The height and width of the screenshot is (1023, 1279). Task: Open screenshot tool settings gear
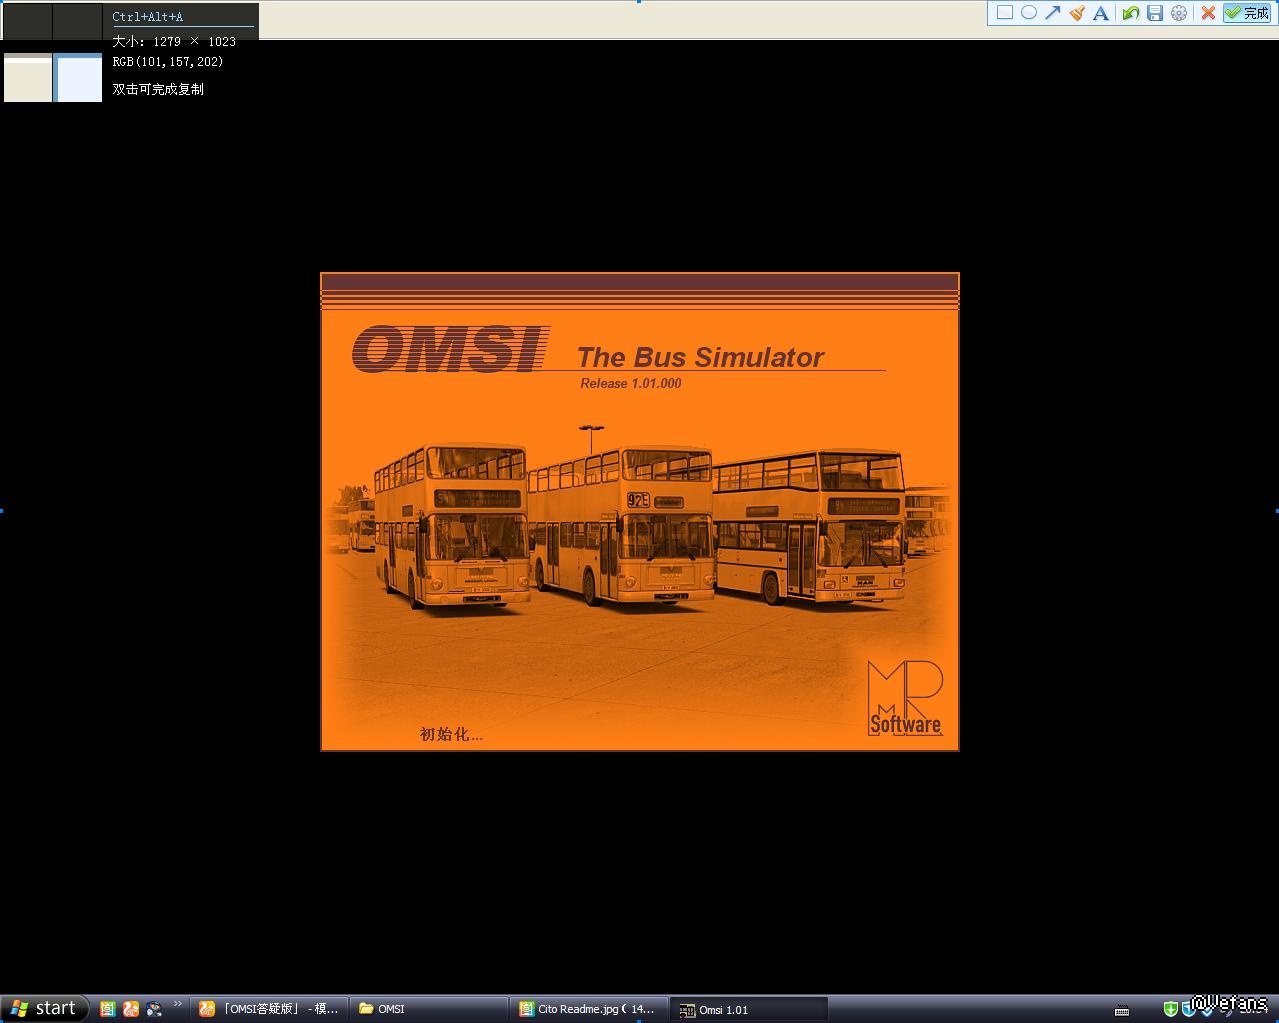pos(1179,13)
